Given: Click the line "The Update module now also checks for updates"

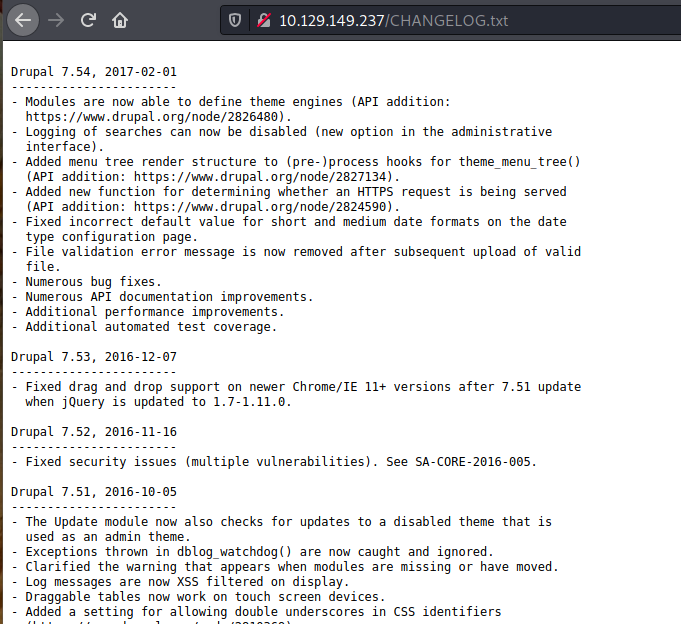Looking at the screenshot, I should (289, 522).
